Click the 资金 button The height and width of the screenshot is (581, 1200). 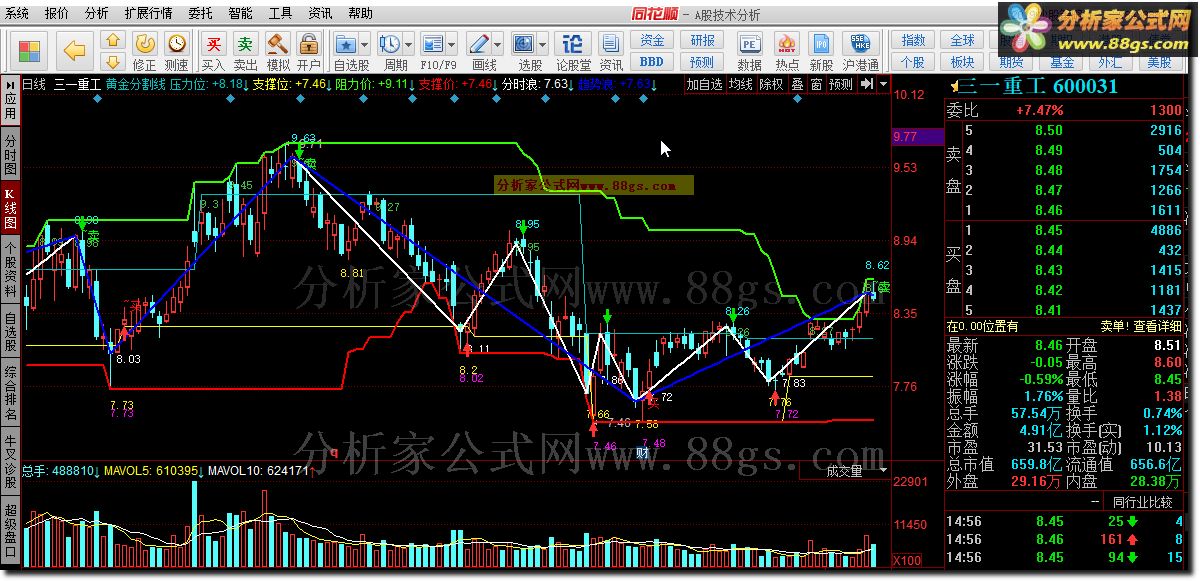tap(652, 41)
